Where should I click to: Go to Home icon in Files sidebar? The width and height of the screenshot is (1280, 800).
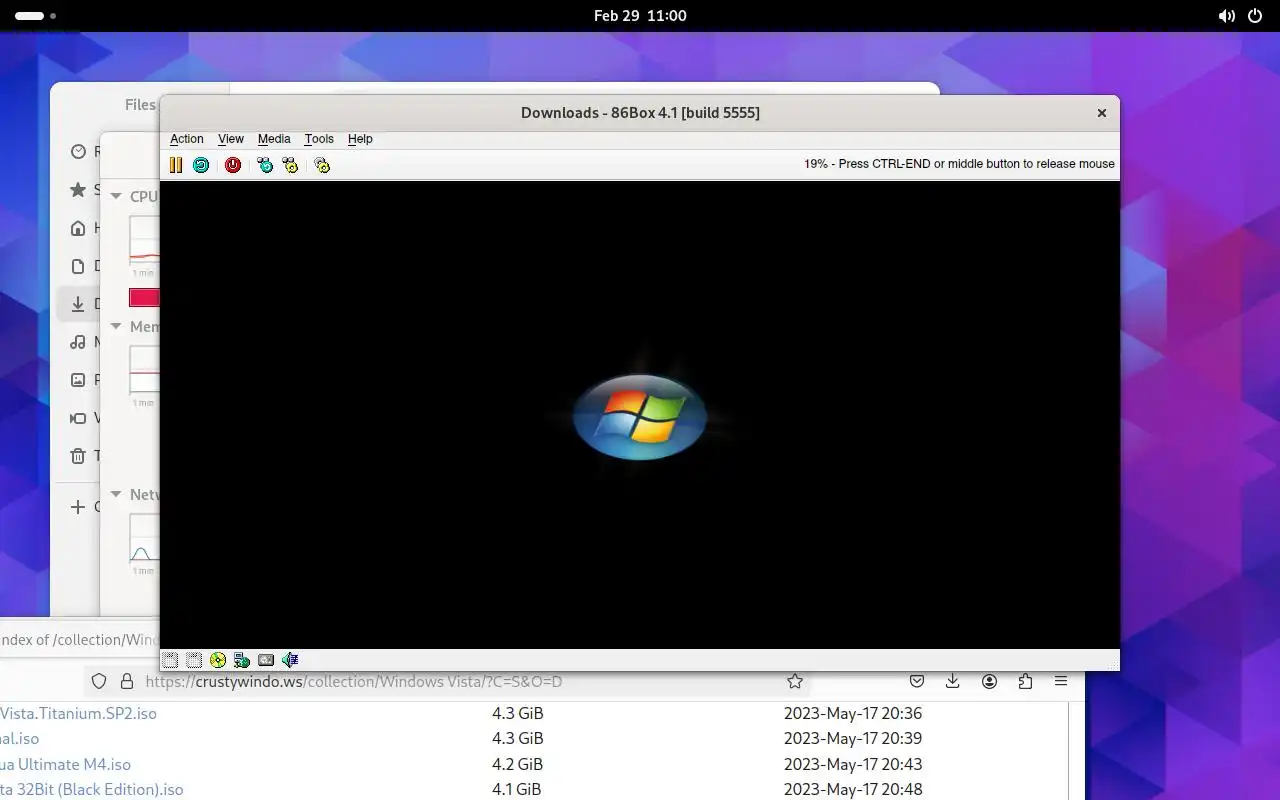78,228
